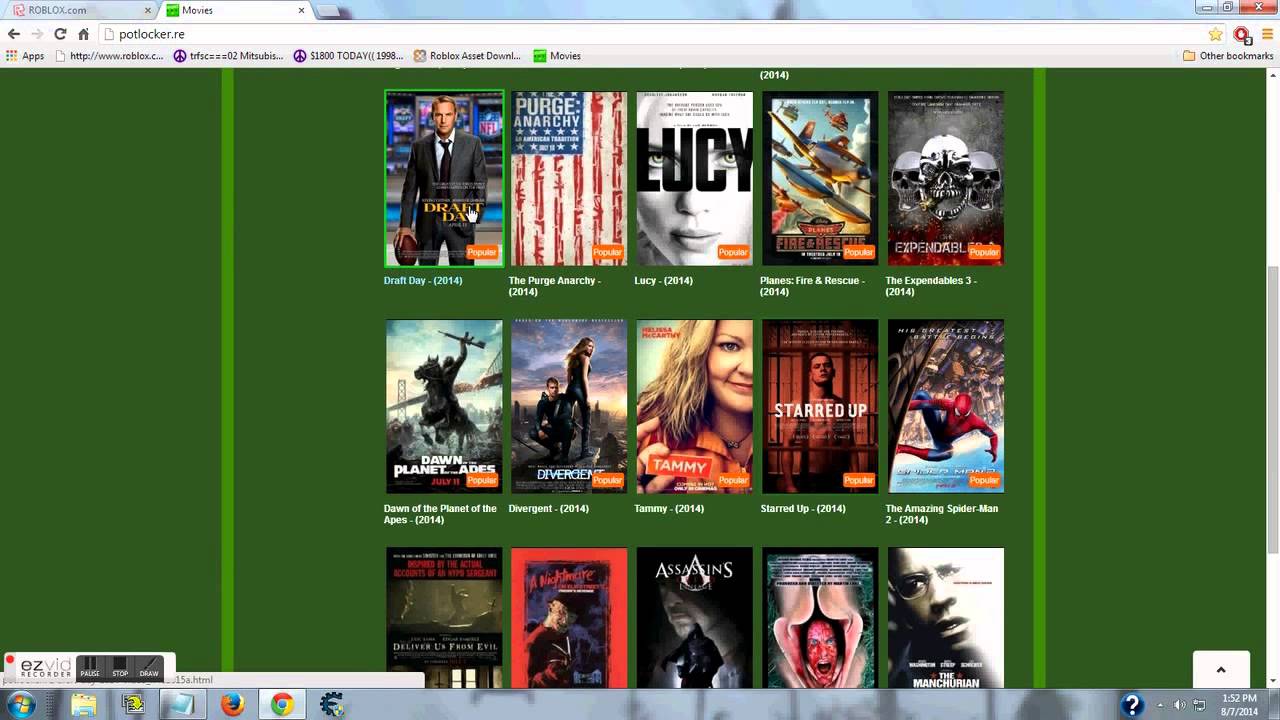Click the Lucy - (2014) title link
This screenshot has height=720, width=1280.
pos(663,281)
